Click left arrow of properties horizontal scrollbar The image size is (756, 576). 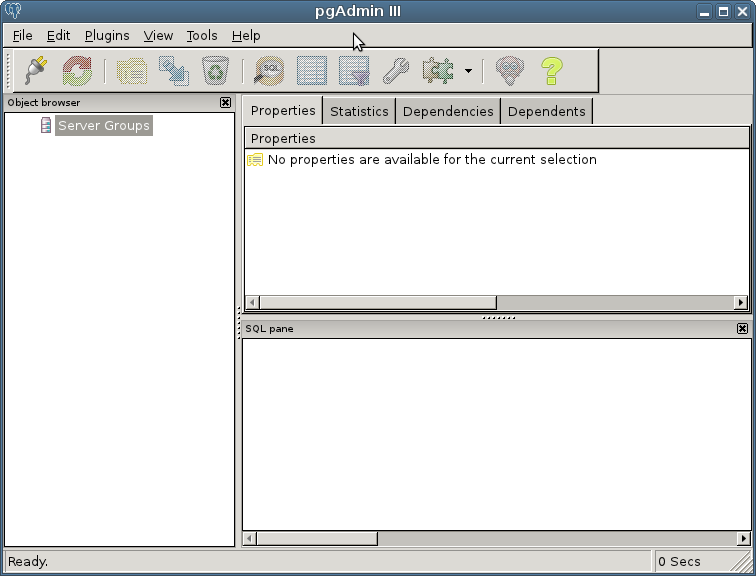[x=252, y=302]
